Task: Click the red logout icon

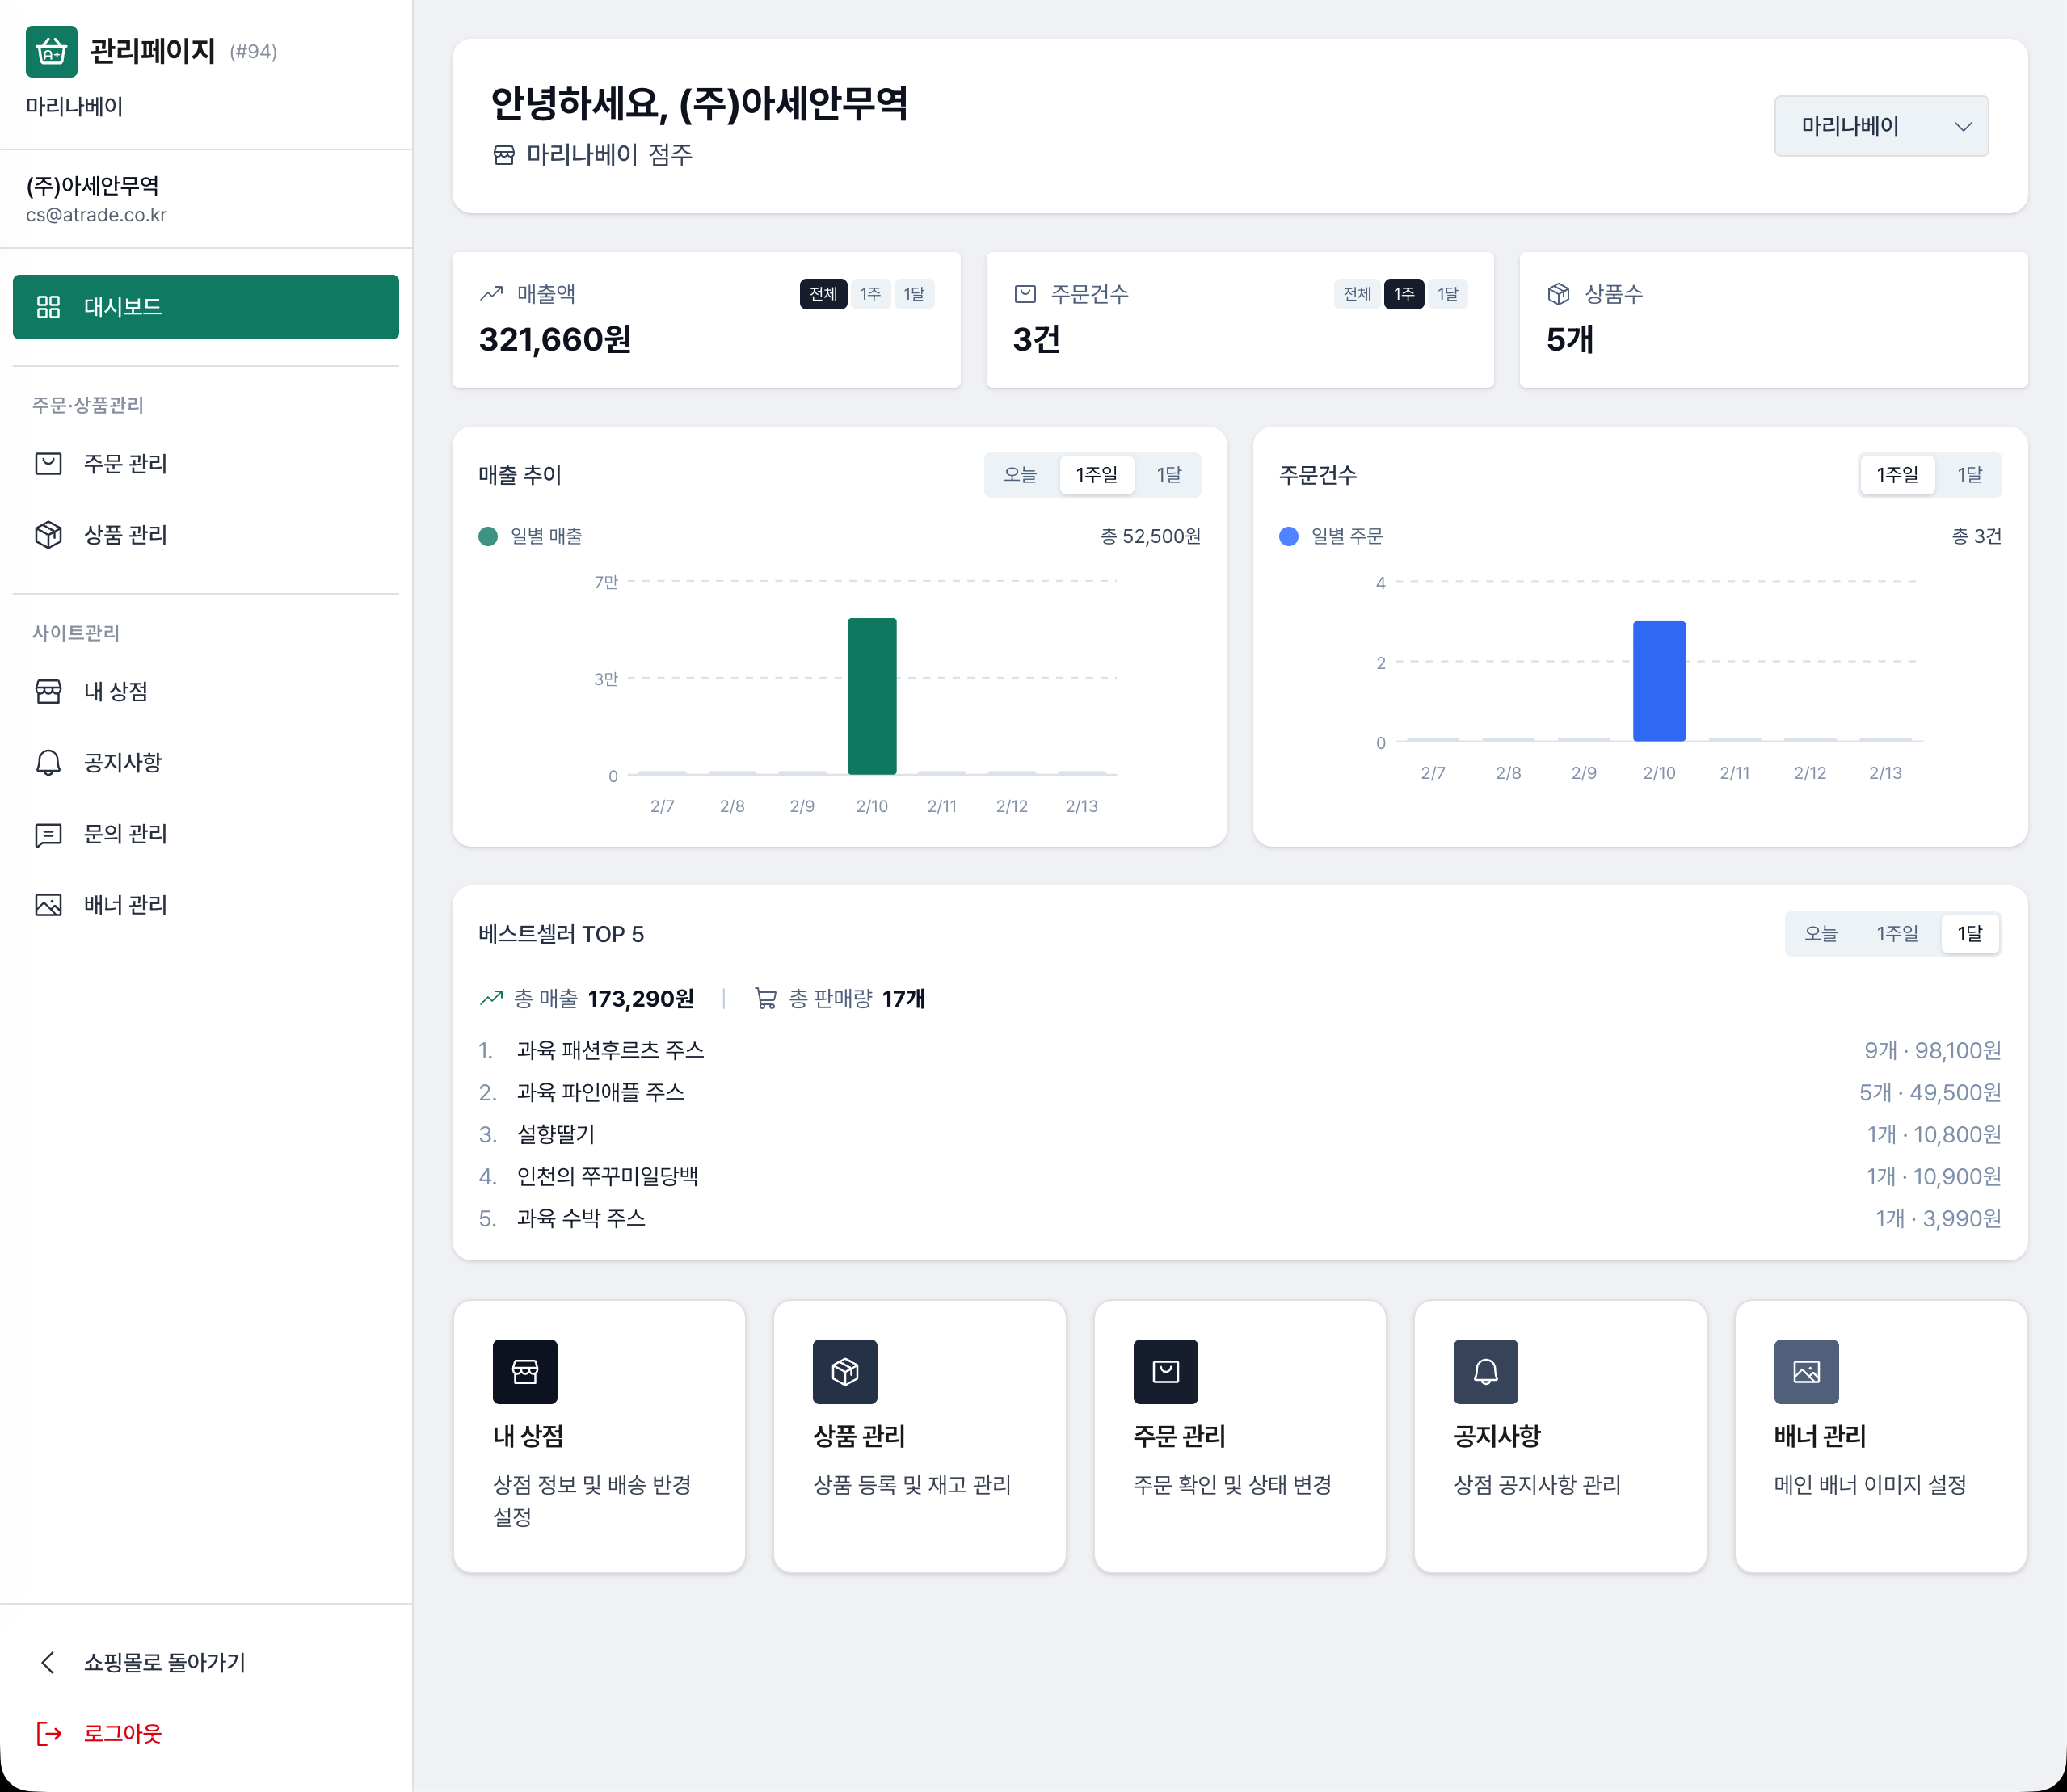Action: 48,1733
